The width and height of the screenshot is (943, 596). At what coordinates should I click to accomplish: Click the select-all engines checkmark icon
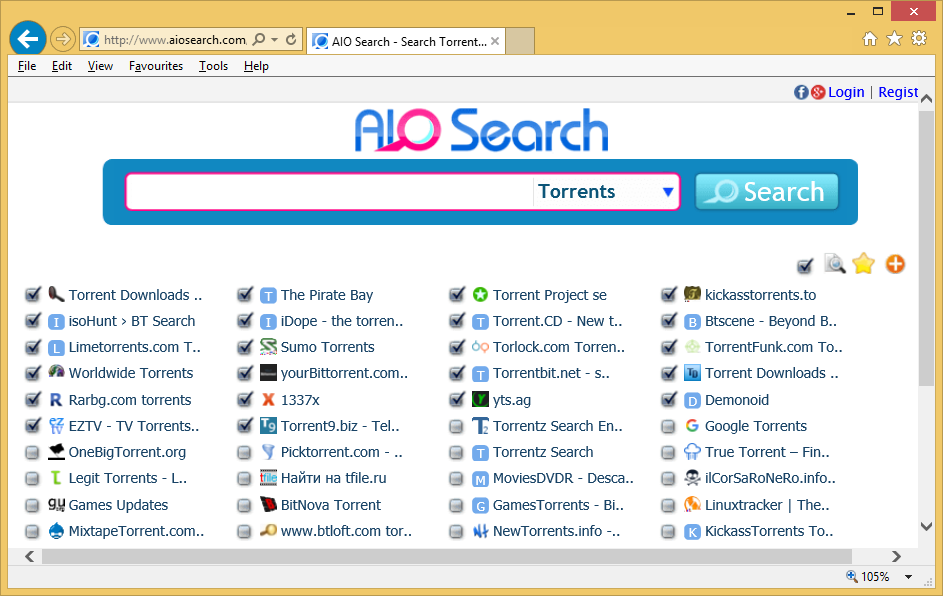coord(805,265)
